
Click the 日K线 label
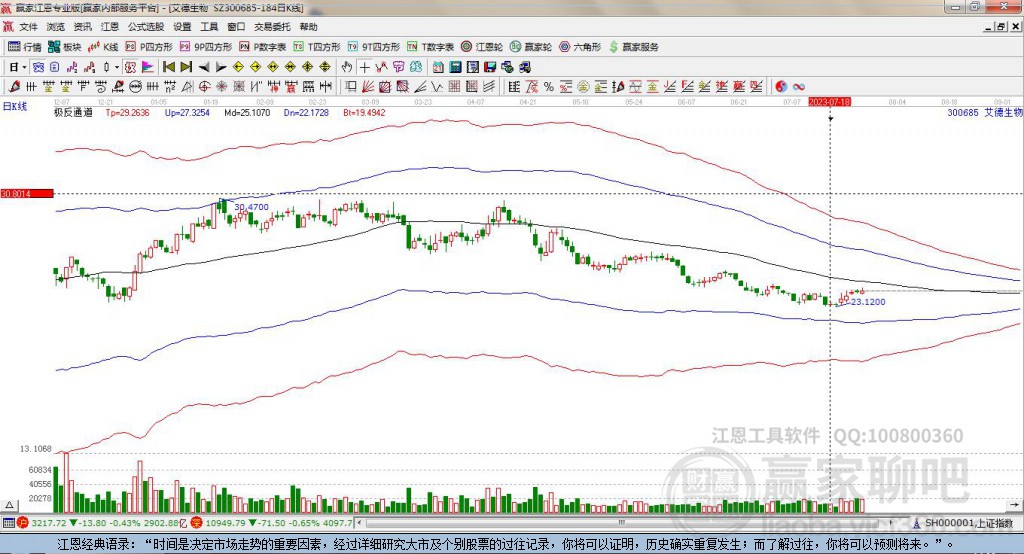pos(14,106)
